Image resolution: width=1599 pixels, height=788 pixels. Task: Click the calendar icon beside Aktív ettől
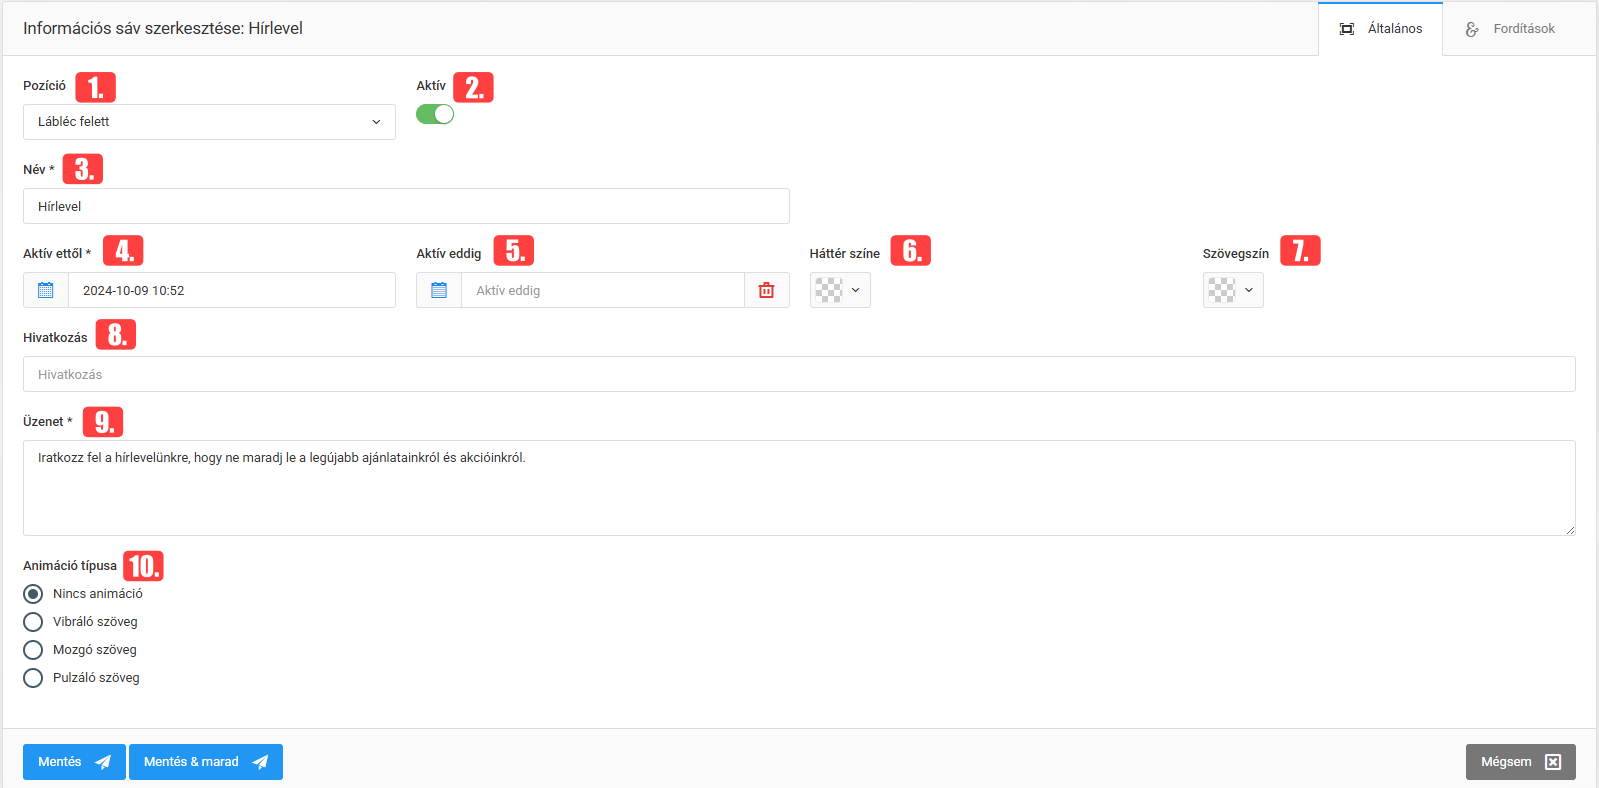tap(46, 290)
